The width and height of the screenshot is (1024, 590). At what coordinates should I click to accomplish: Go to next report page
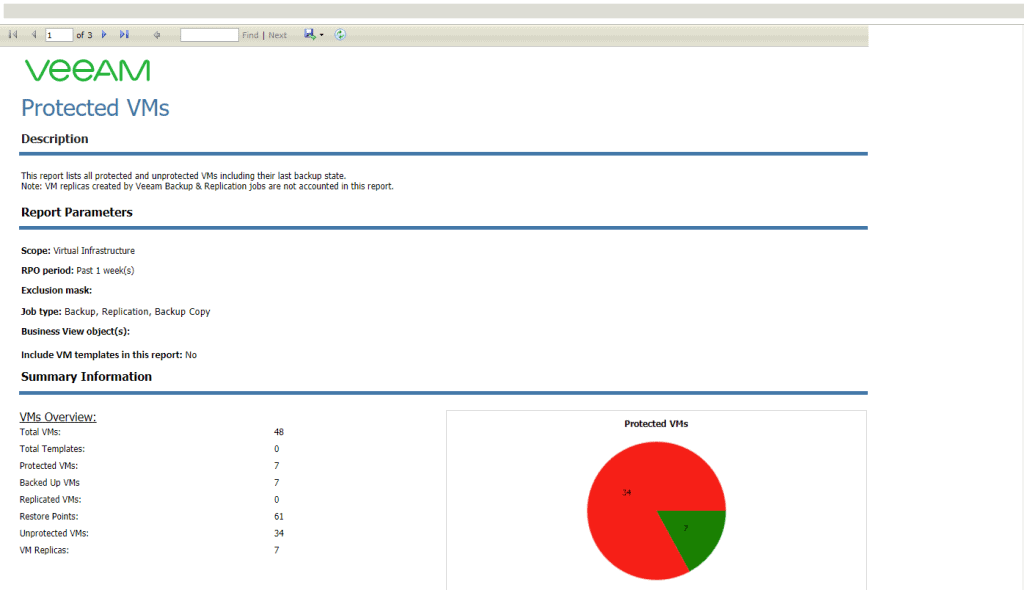[x=104, y=35]
